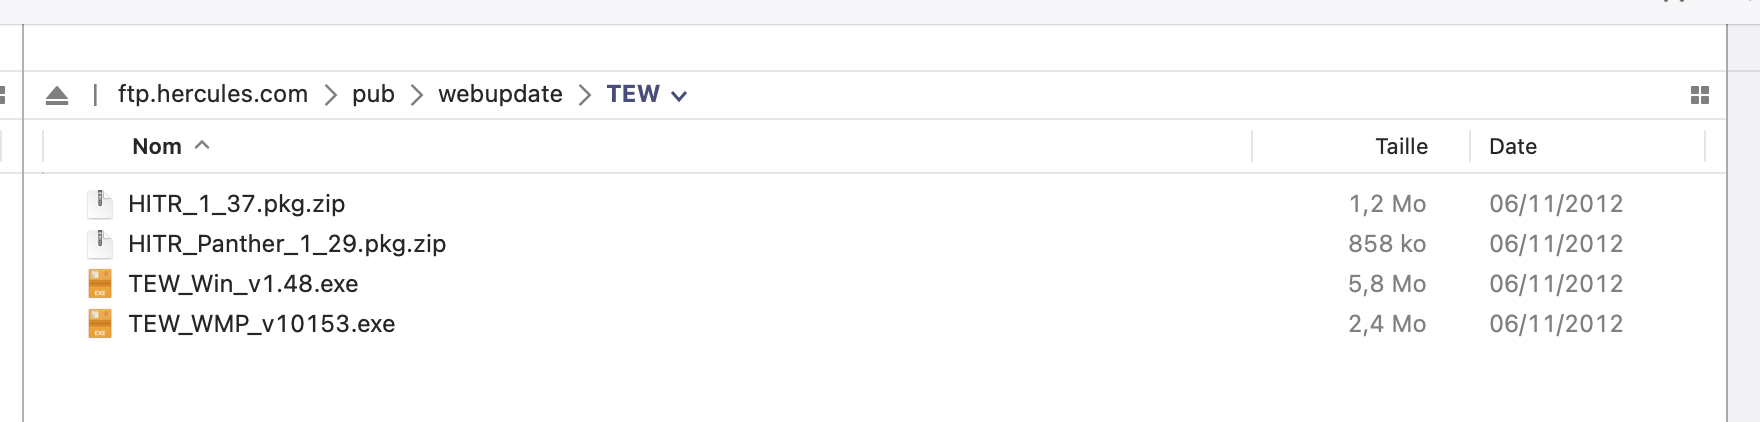
Task: Click zip icon of HITR_1_37.pkg.zip
Action: [x=100, y=204]
